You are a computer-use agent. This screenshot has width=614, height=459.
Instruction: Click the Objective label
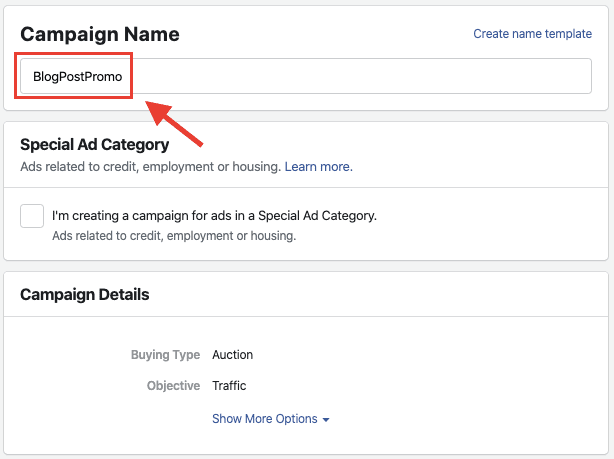coord(170,386)
